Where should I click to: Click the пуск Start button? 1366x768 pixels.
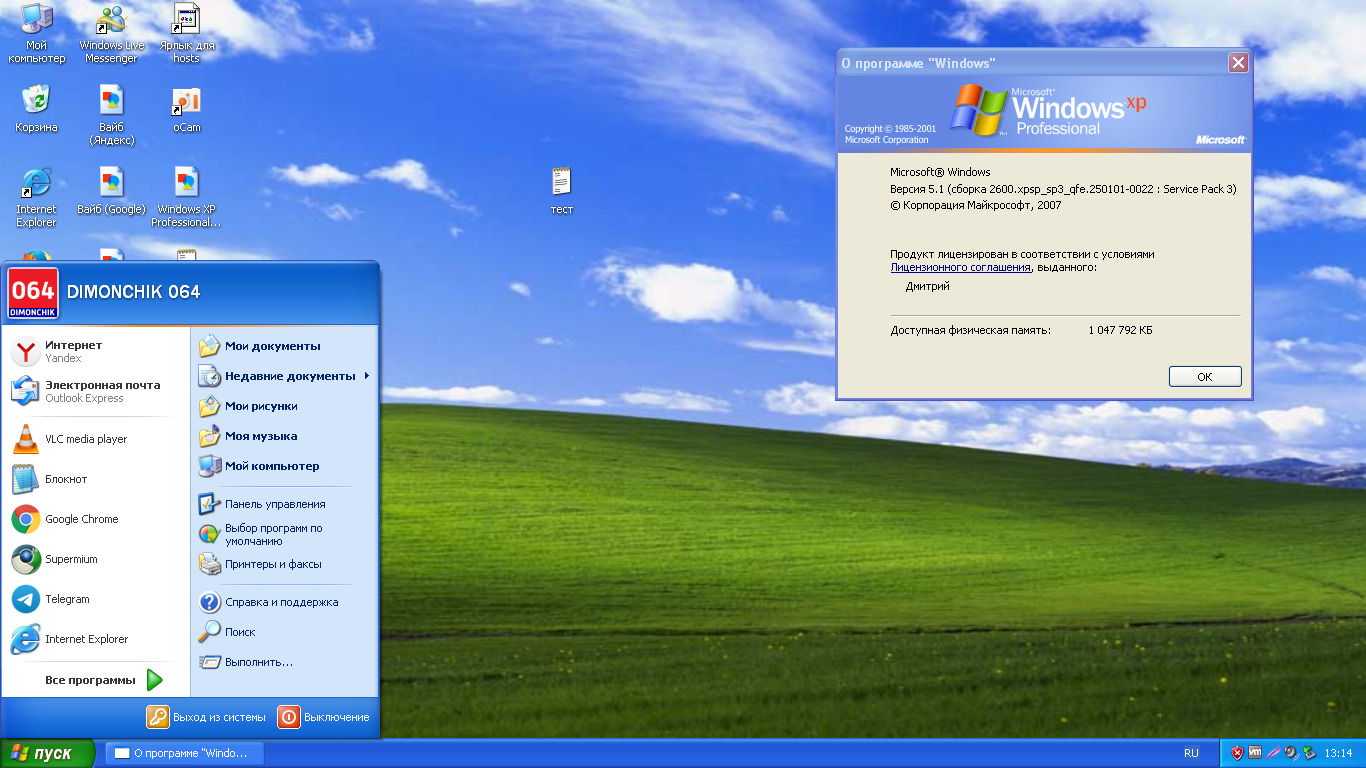point(47,753)
